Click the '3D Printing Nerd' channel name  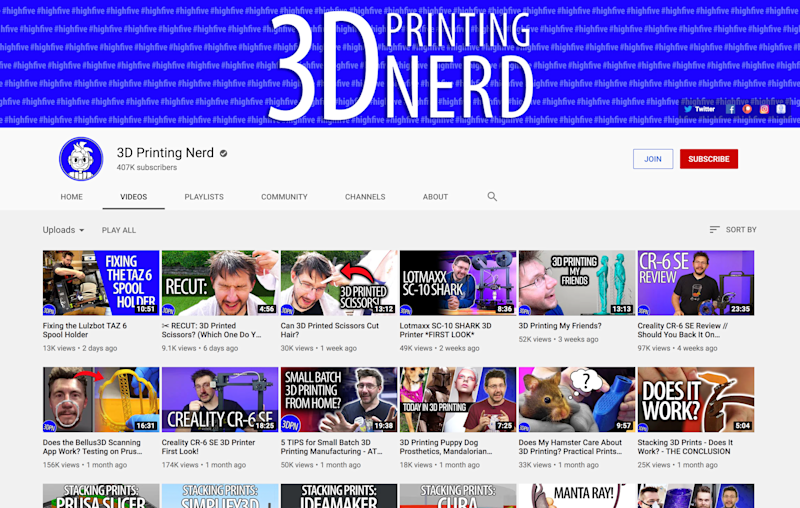pyautogui.click(x=165, y=153)
